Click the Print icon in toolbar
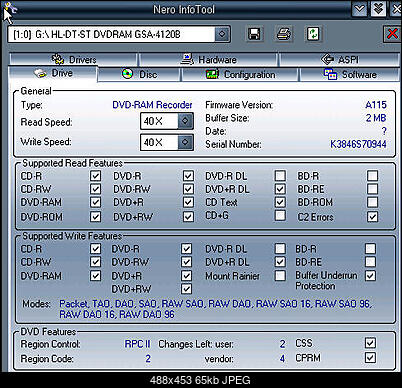The image size is (402, 388). coord(284,34)
